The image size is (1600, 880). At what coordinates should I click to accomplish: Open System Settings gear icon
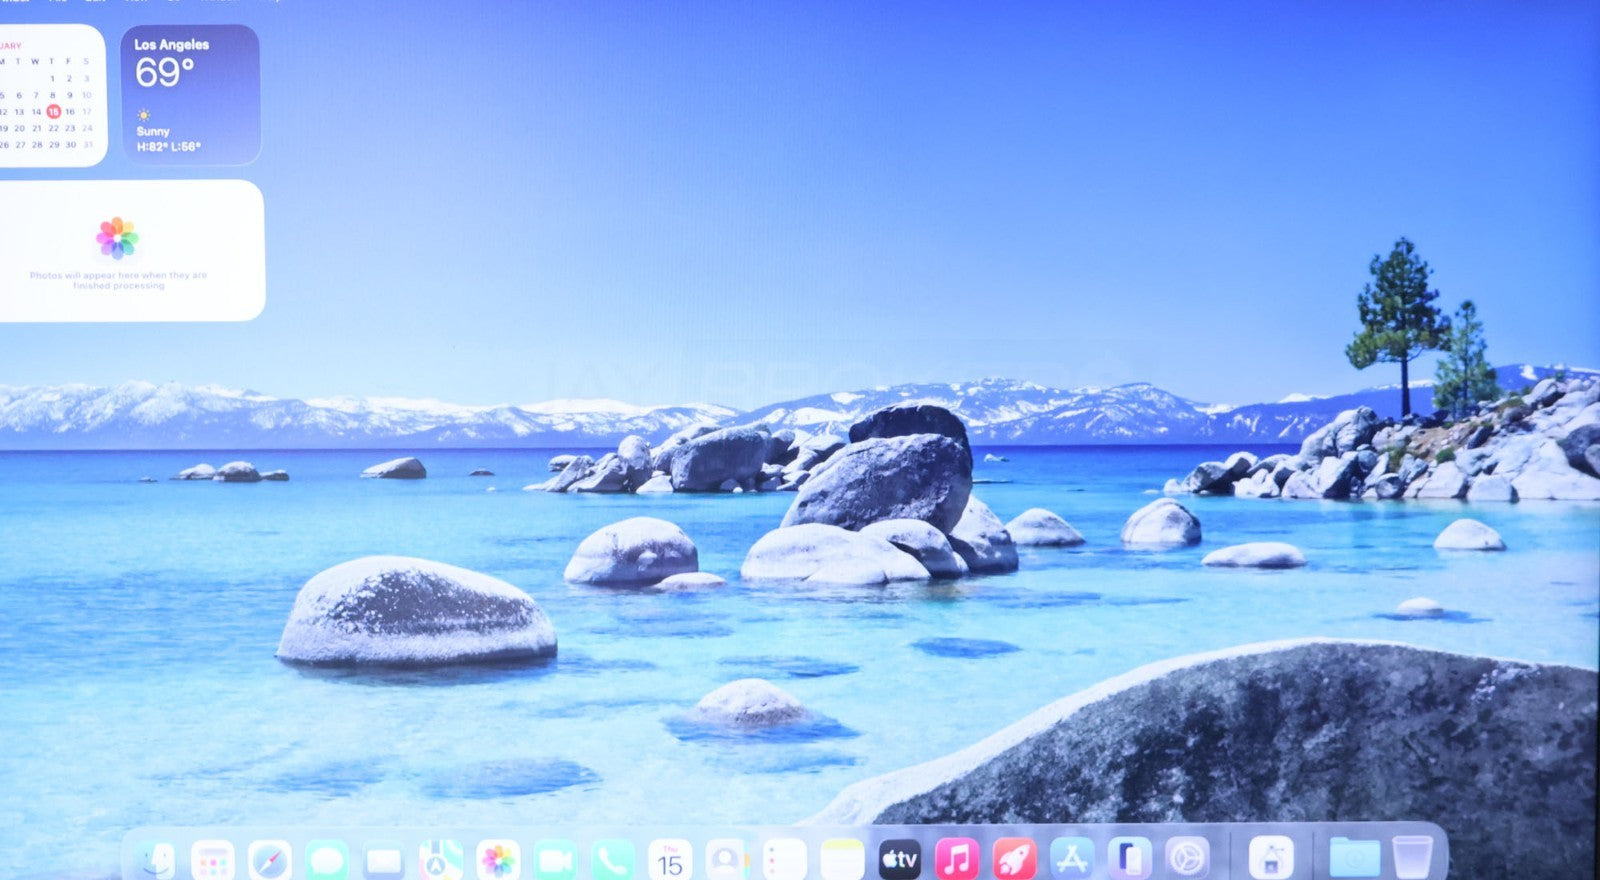[x=1187, y=860]
